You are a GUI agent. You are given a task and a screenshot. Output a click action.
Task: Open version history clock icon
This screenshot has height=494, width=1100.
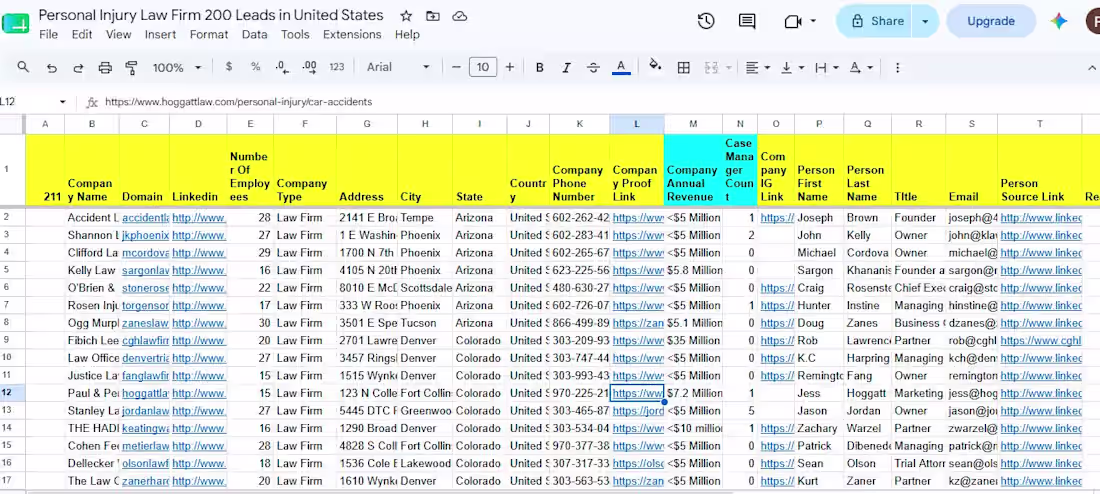click(706, 21)
